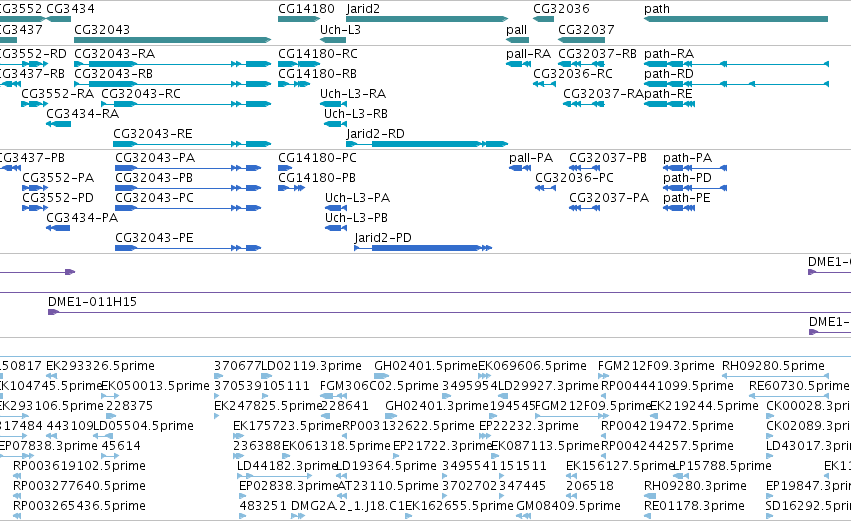The width and height of the screenshot is (851, 521).
Task: Open EST RP003619102.5prime label
Action: point(79,466)
